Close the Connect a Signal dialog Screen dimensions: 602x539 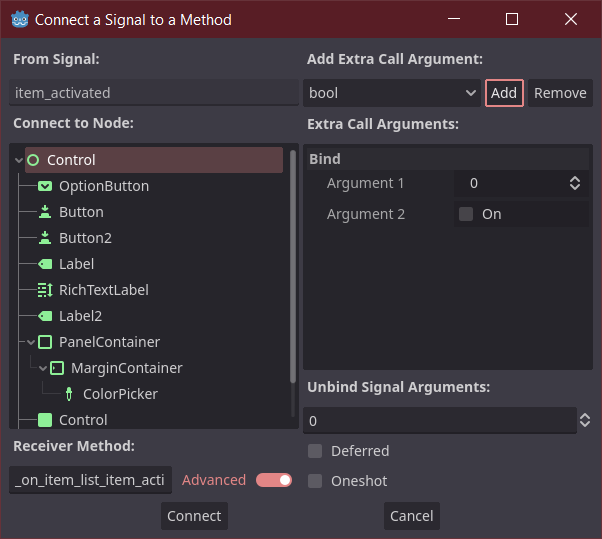[x=571, y=19]
